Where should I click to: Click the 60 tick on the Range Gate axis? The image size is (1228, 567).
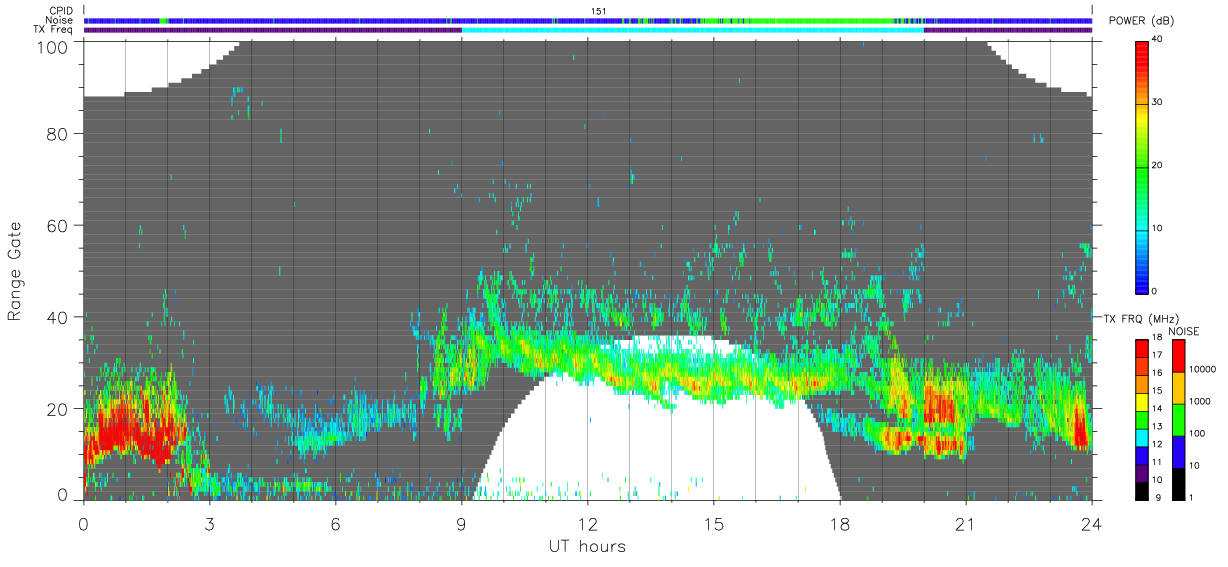point(59,225)
